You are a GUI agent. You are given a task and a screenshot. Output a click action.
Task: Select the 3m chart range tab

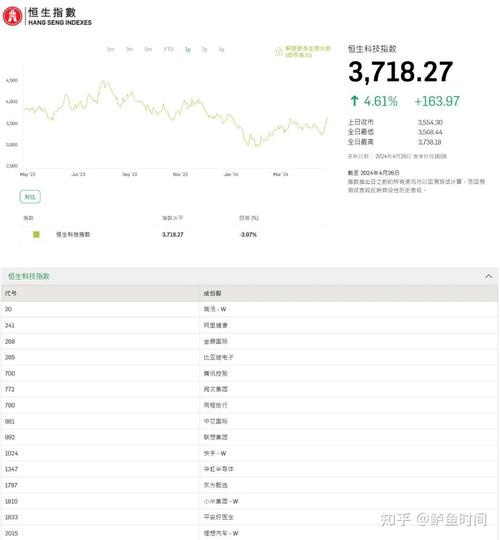click(129, 49)
